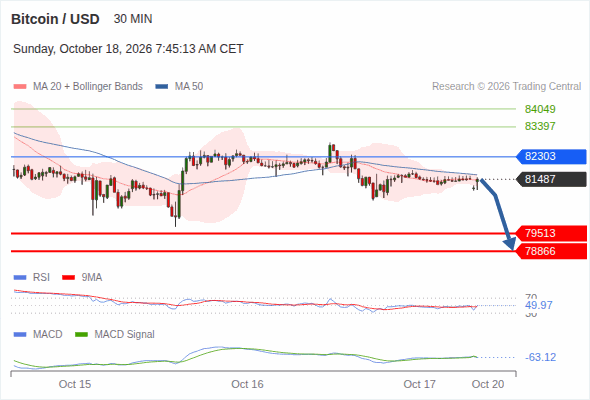The width and height of the screenshot is (590, 400).
Task: Click the MACD value -63.12
Action: tap(540, 357)
